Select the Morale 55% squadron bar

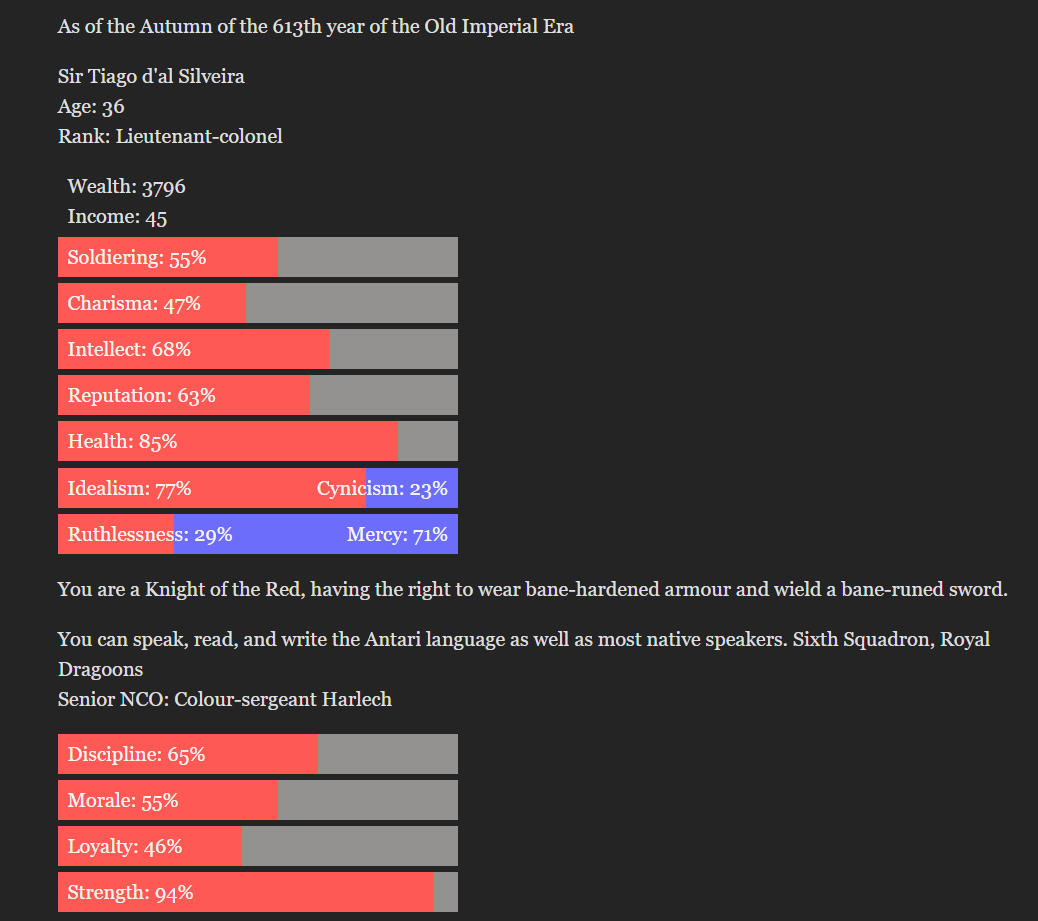pos(258,800)
